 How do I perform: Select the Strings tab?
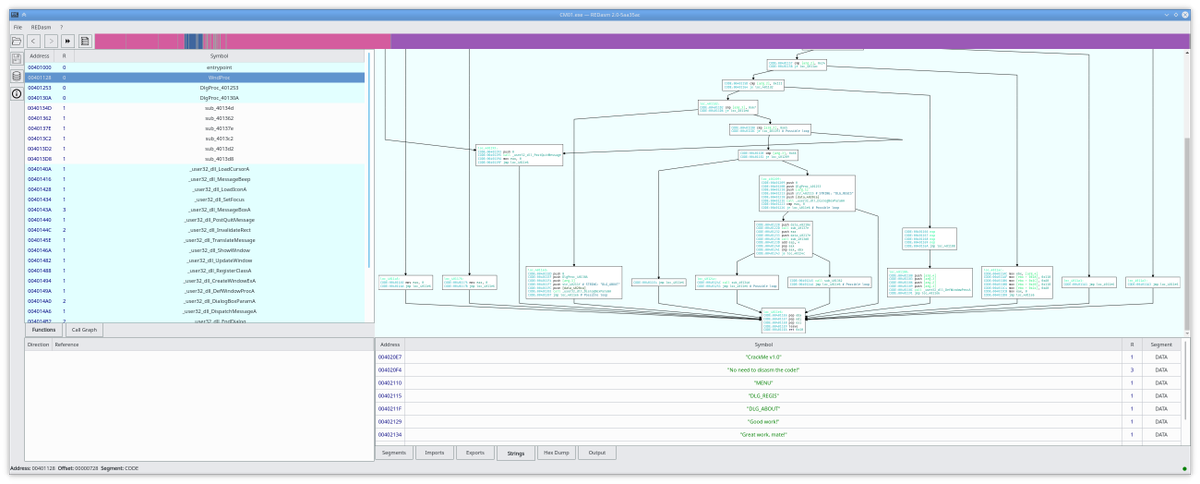pyautogui.click(x=515, y=453)
